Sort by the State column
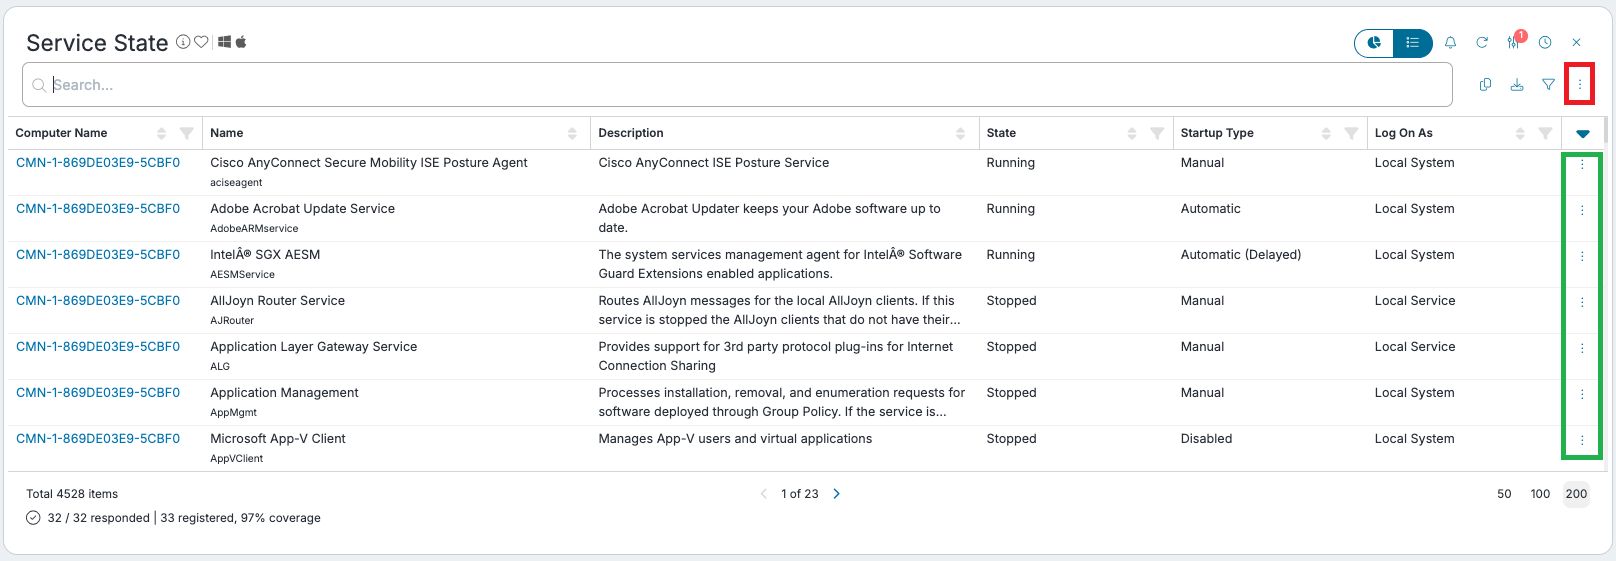 pos(1131,133)
